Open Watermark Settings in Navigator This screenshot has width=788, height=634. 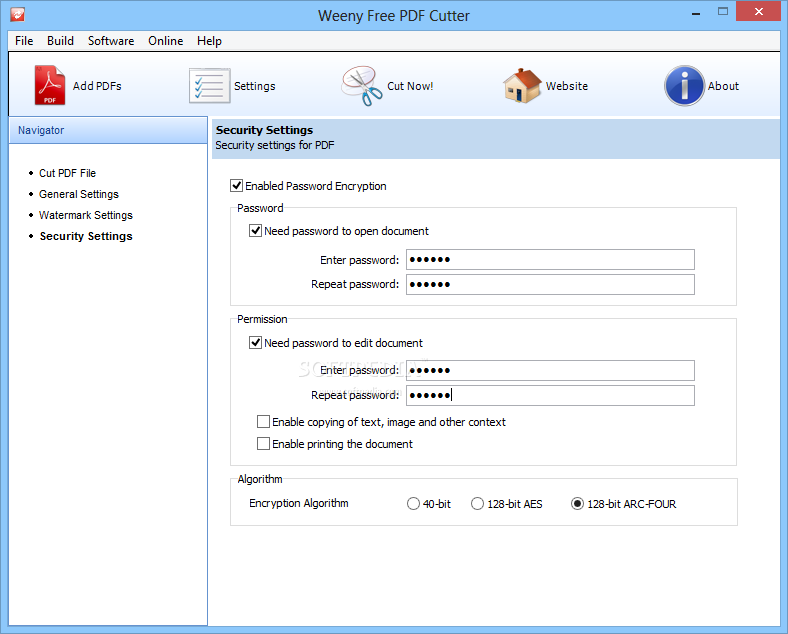click(x=86, y=216)
